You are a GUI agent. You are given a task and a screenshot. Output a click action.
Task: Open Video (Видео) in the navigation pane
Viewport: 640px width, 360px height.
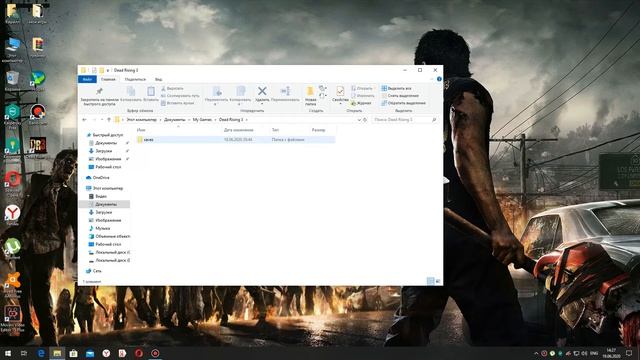coord(98,196)
